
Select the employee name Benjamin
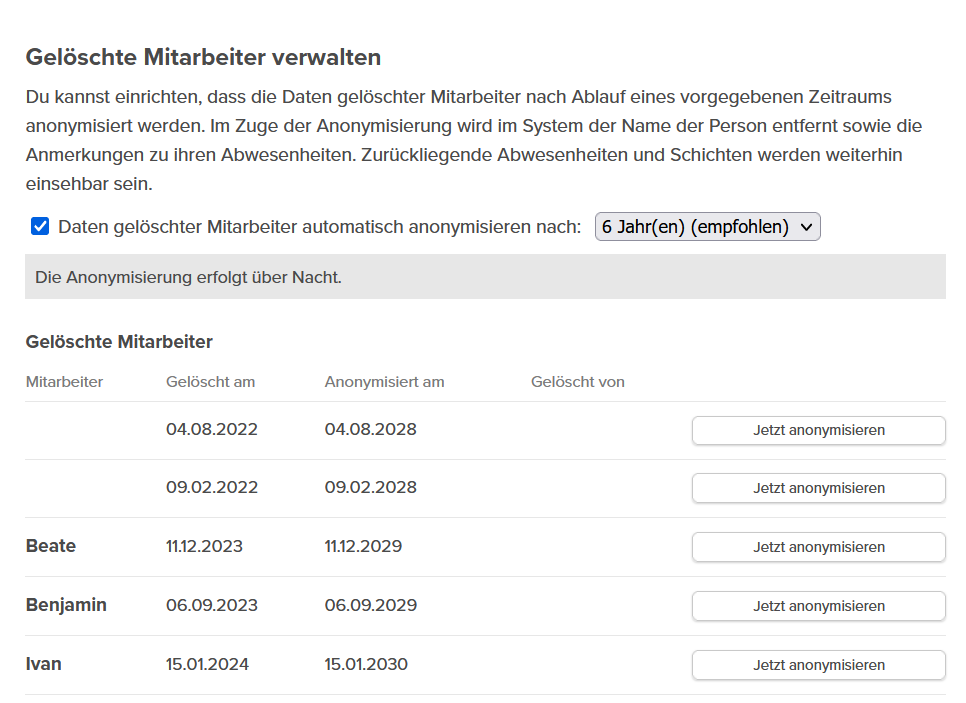tap(66, 605)
